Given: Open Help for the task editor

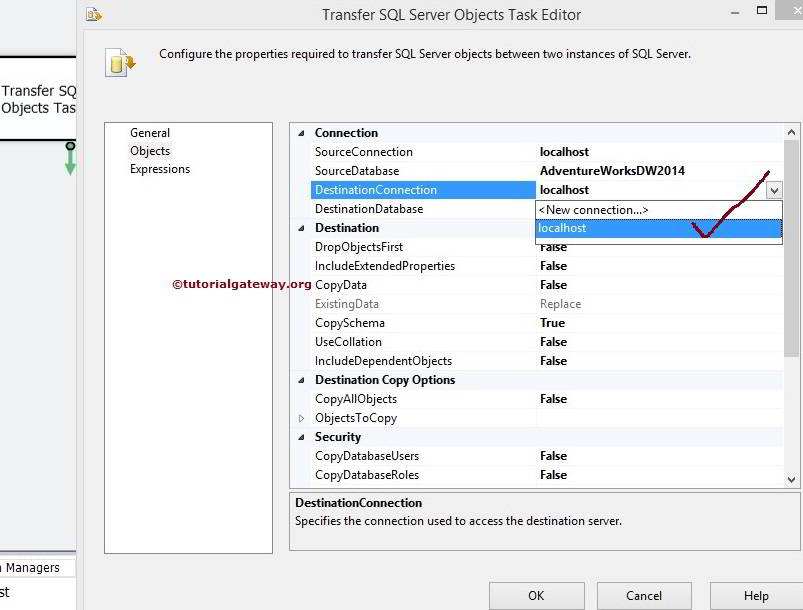Looking at the screenshot, I should pyautogui.click(x=755, y=595).
